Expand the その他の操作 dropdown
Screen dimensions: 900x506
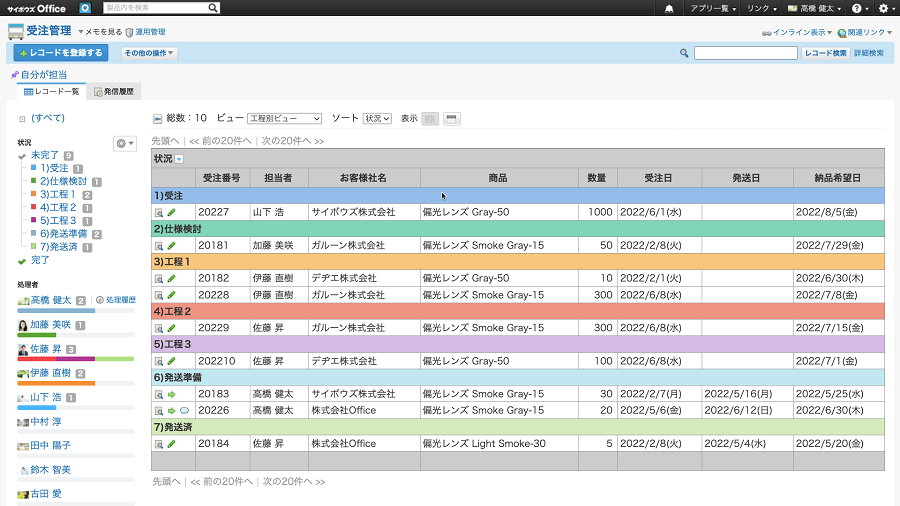click(149, 53)
